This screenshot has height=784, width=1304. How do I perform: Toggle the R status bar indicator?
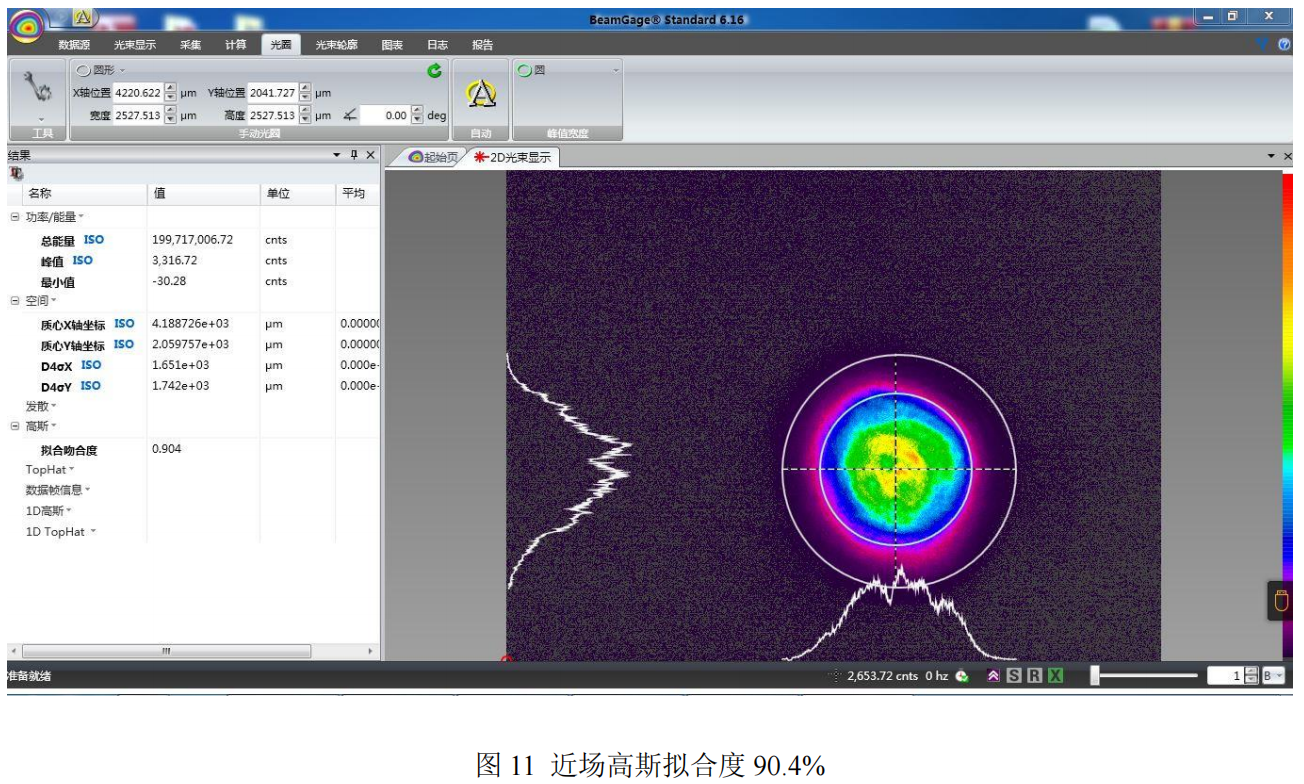(x=1034, y=676)
